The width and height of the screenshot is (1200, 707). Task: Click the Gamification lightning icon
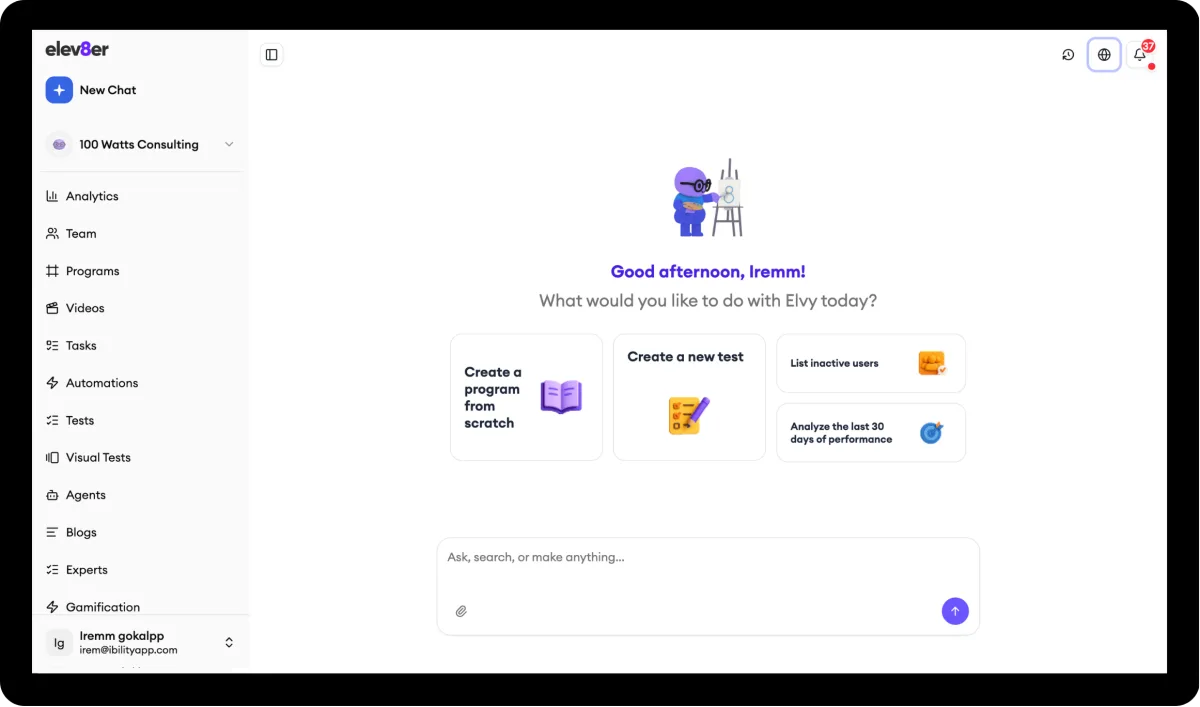point(52,607)
